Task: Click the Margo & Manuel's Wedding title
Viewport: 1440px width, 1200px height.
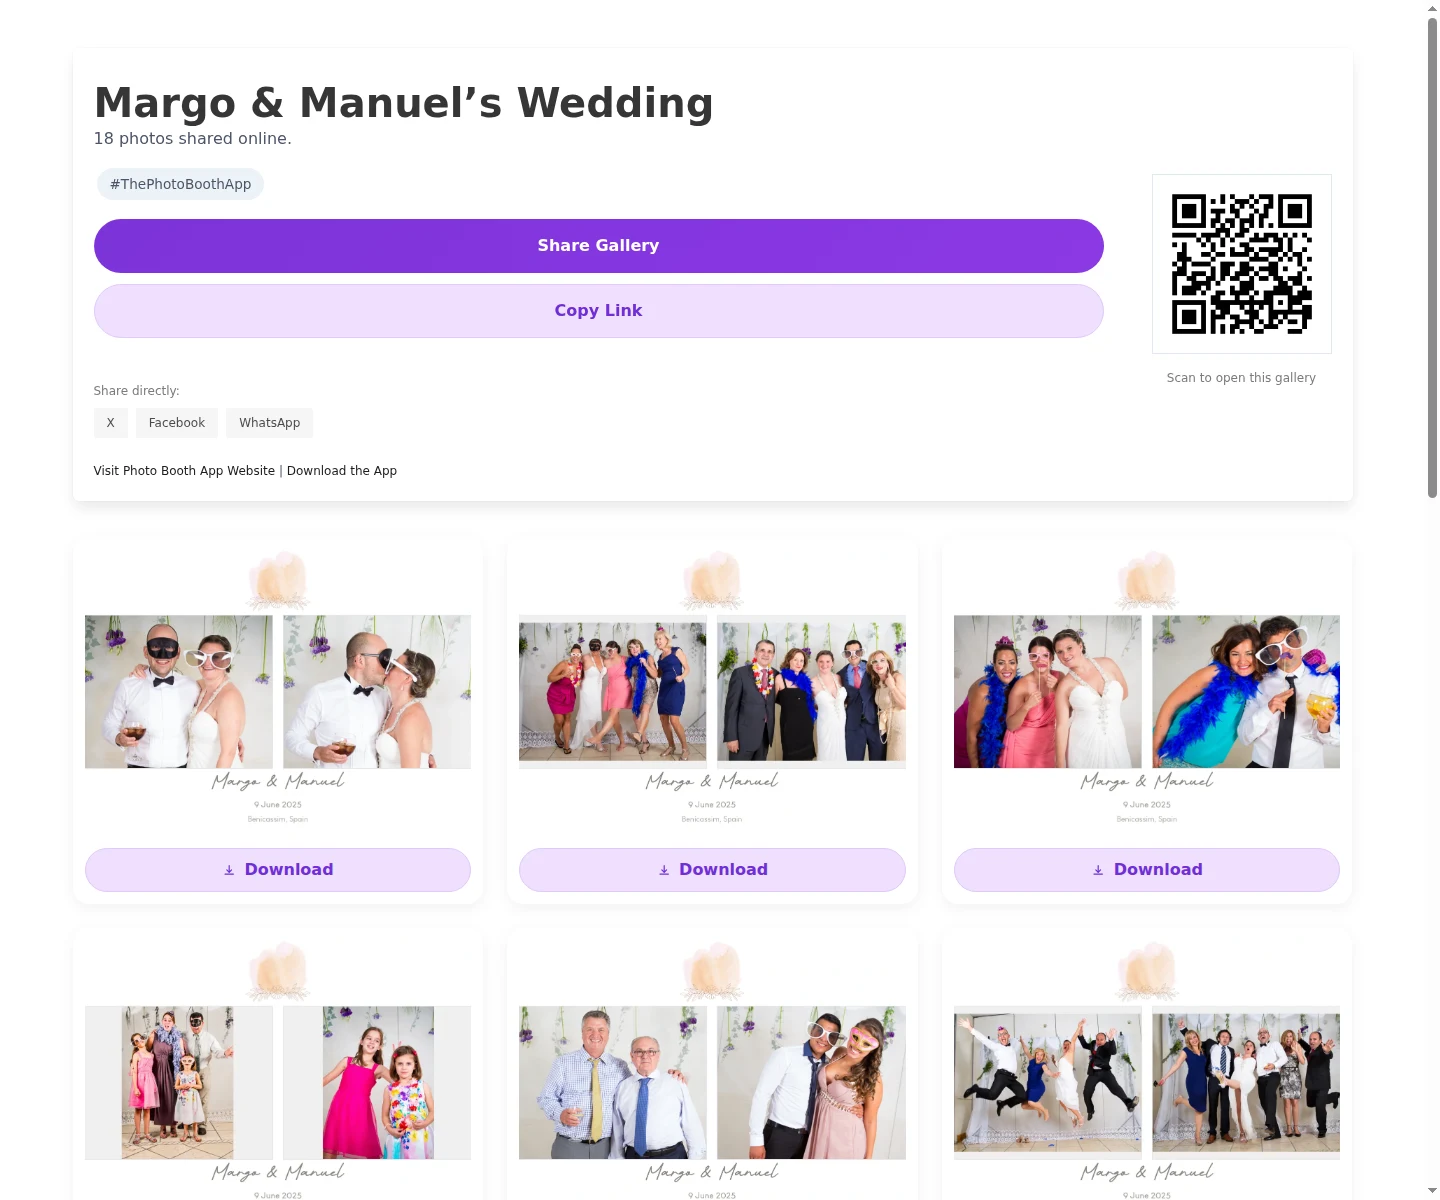Action: 404,103
